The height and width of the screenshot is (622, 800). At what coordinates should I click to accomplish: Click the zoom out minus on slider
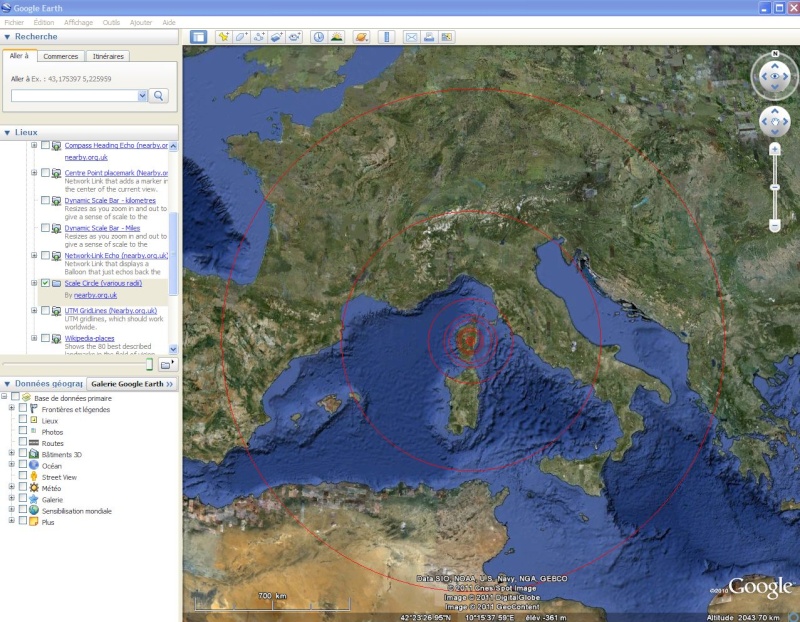pyautogui.click(x=774, y=225)
